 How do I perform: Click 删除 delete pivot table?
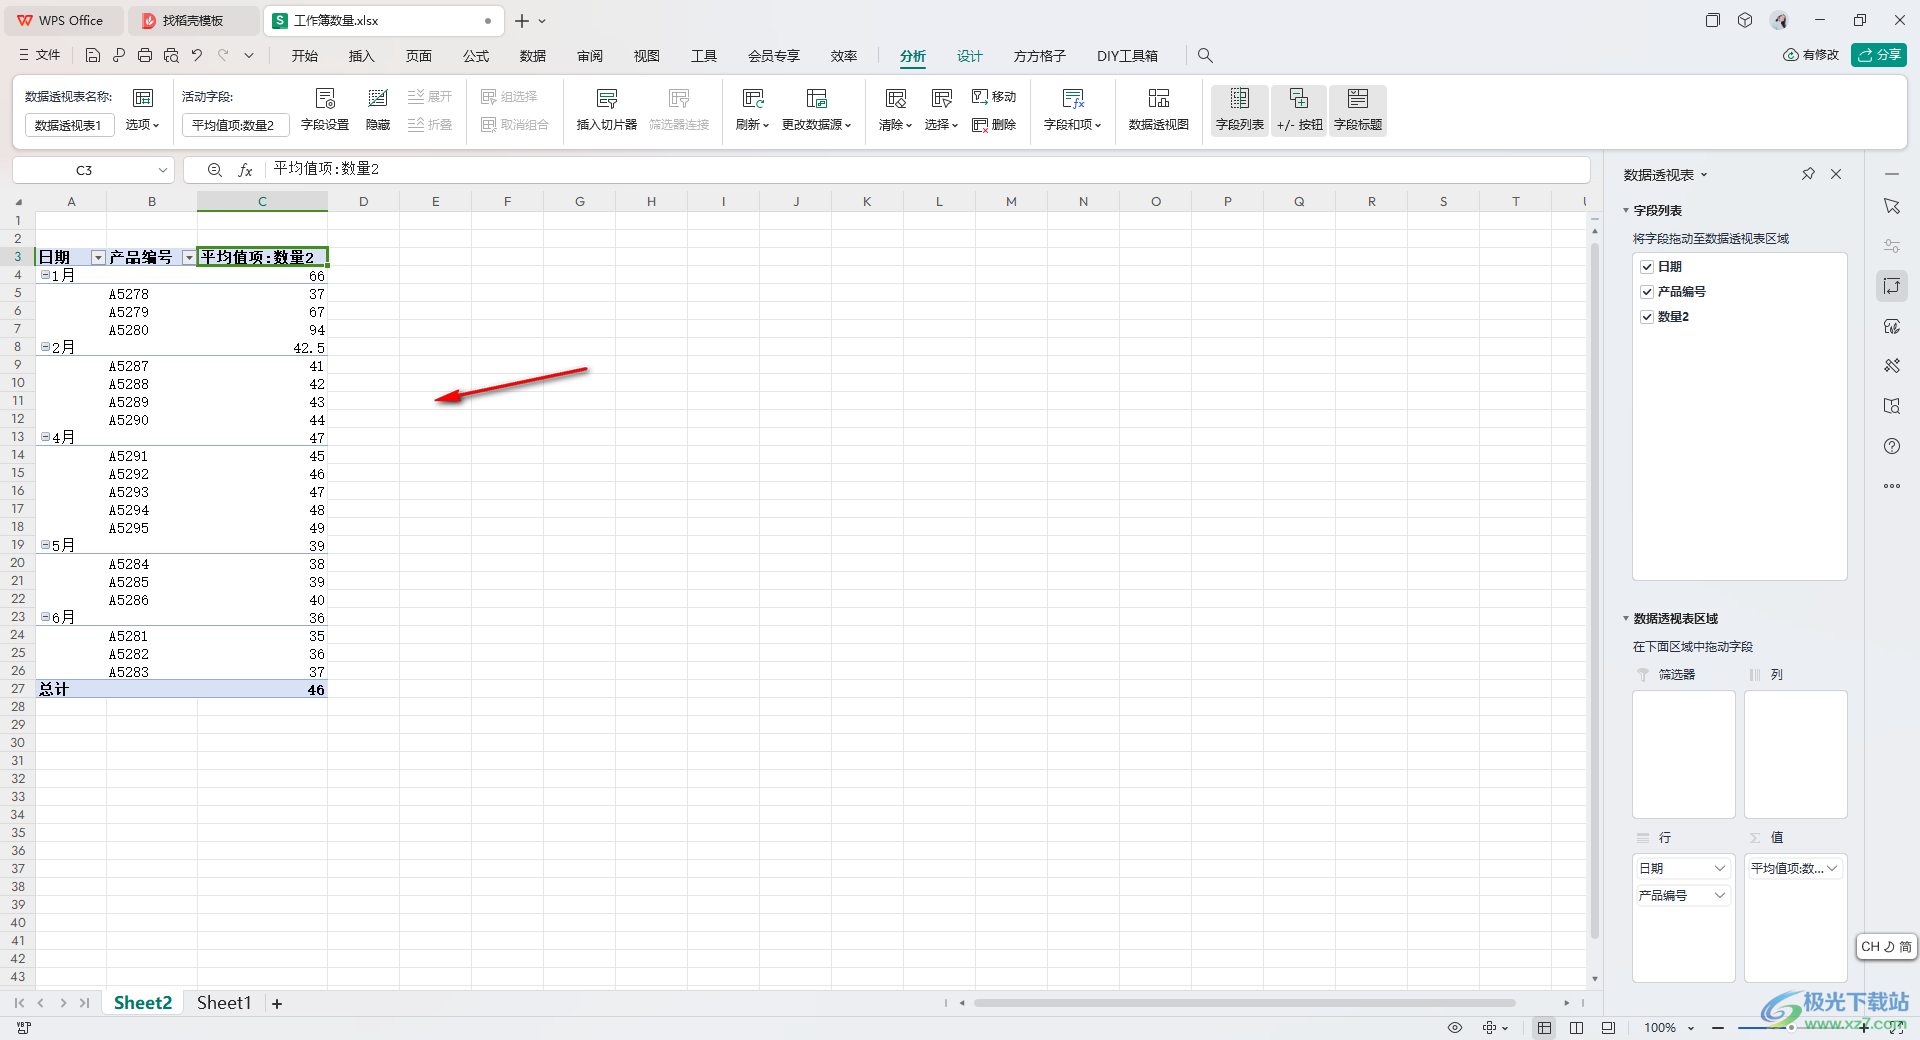994,125
